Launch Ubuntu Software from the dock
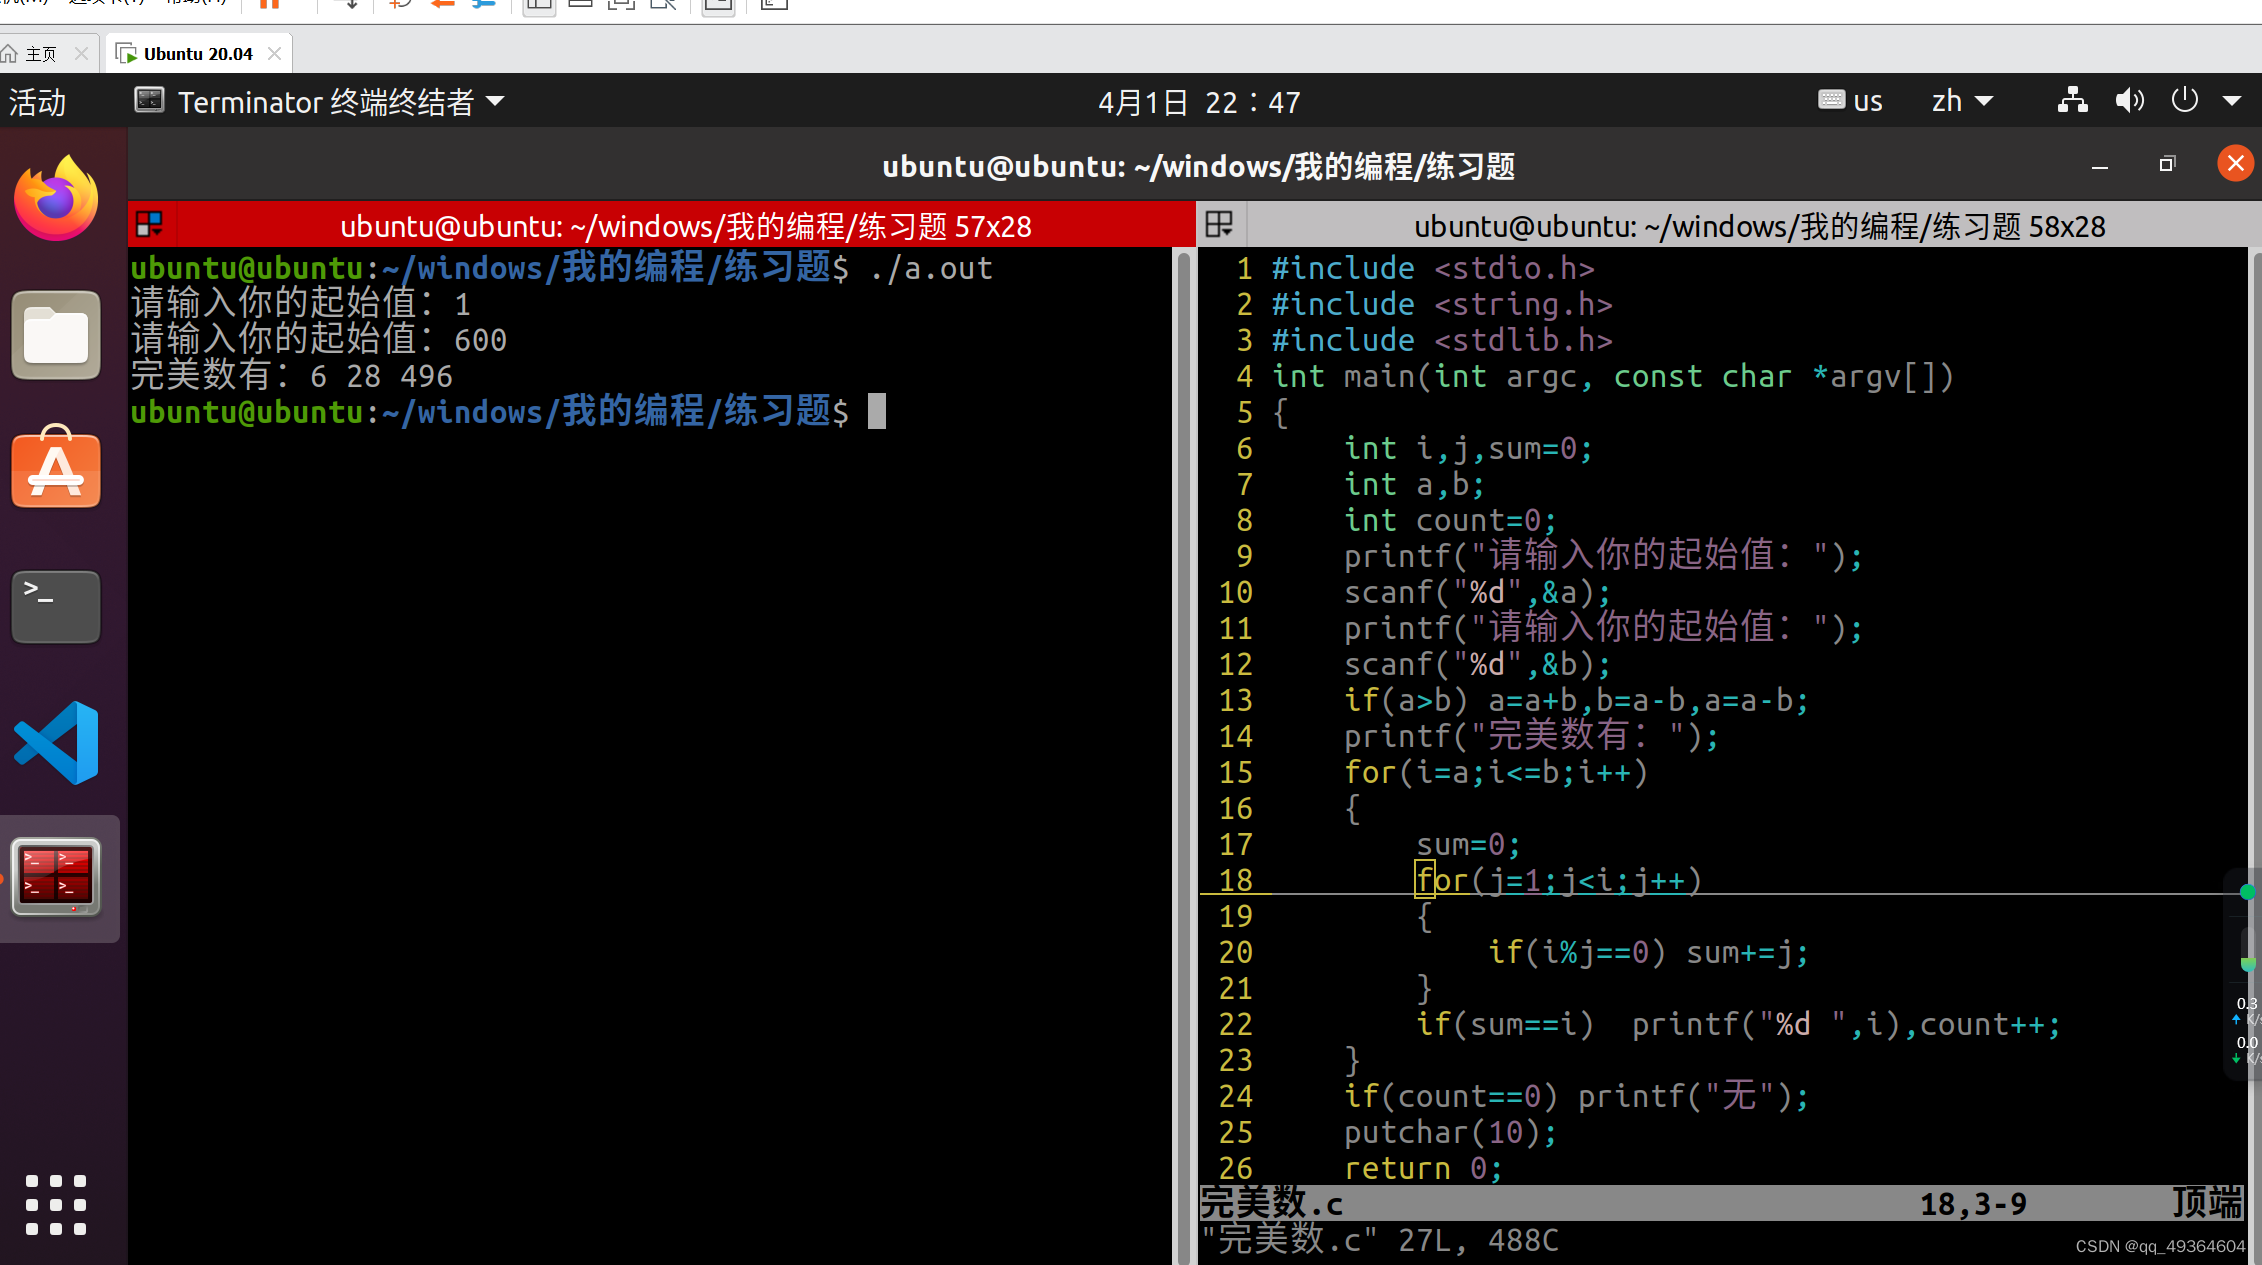The width and height of the screenshot is (2262, 1265). 56,468
